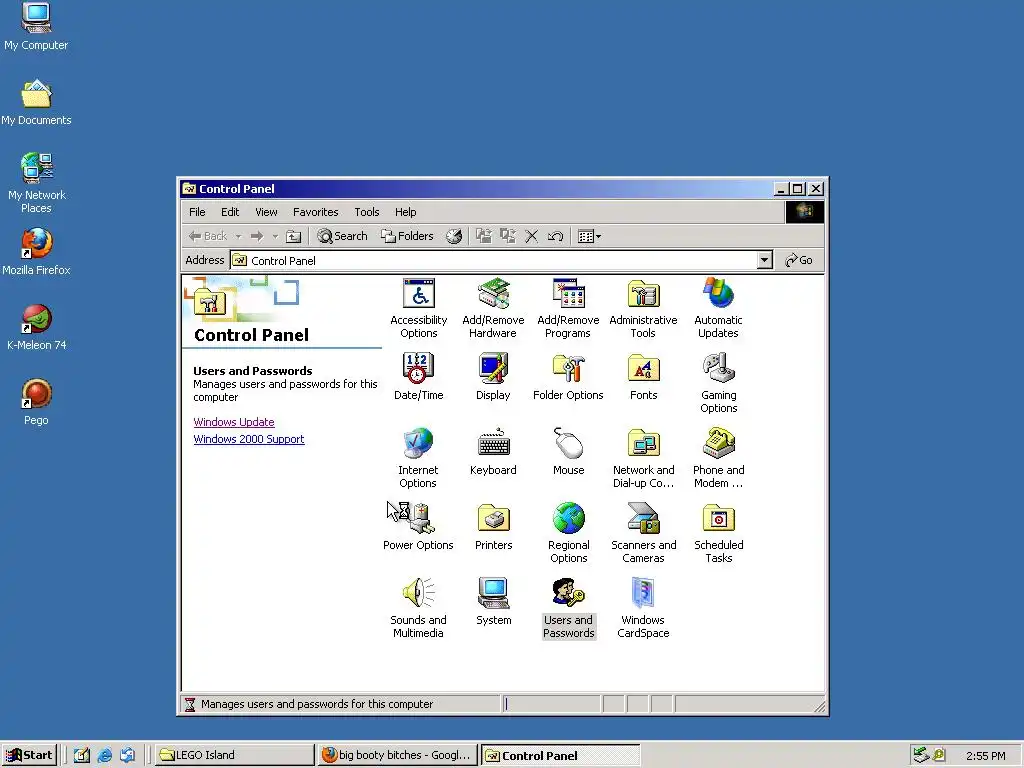The width and height of the screenshot is (1024, 768).
Task: Select Users and Passwords icon
Action: [568, 609]
